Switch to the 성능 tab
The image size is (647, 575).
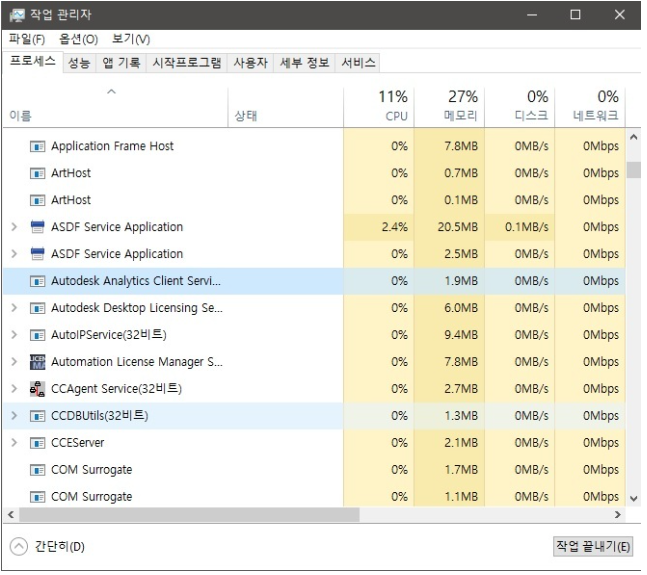click(79, 63)
